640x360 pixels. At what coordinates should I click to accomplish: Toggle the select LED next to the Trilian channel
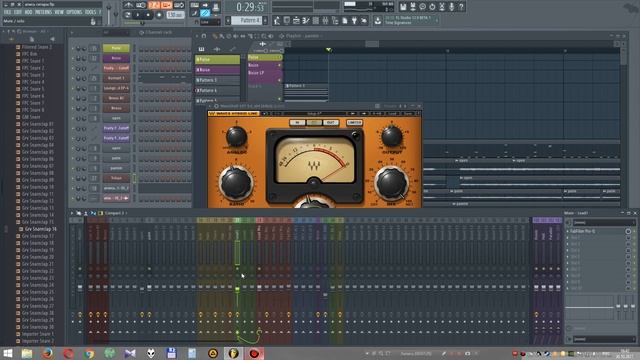click(134, 178)
